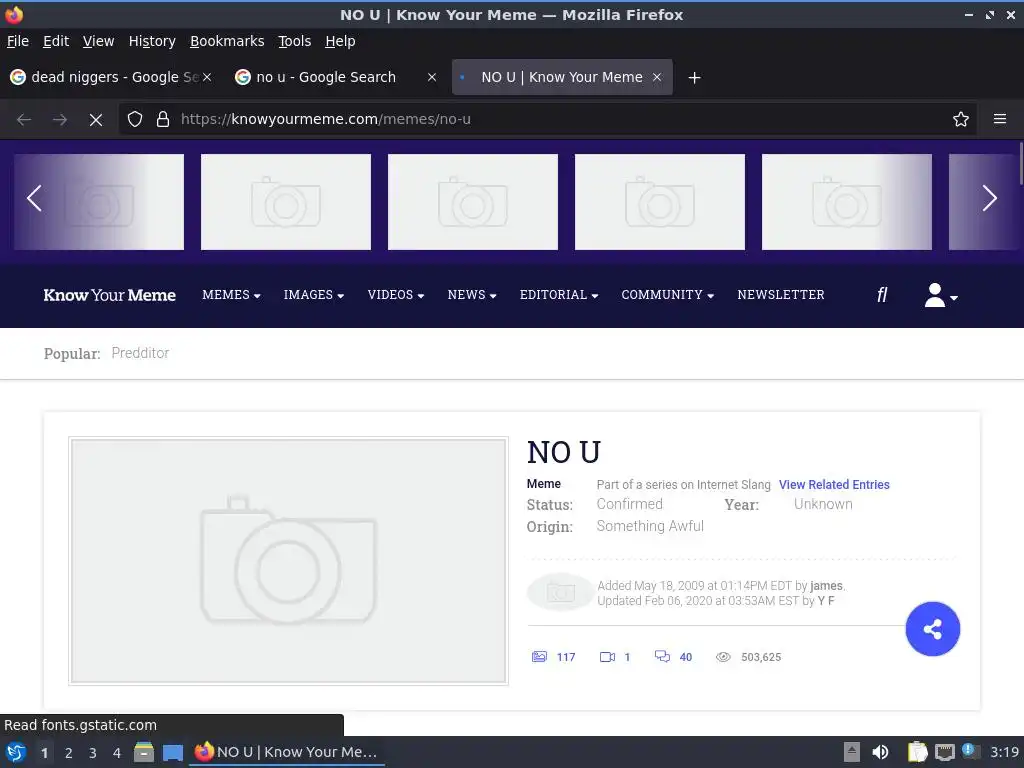Click the URL address bar
1024x768 pixels.
(x=549, y=120)
